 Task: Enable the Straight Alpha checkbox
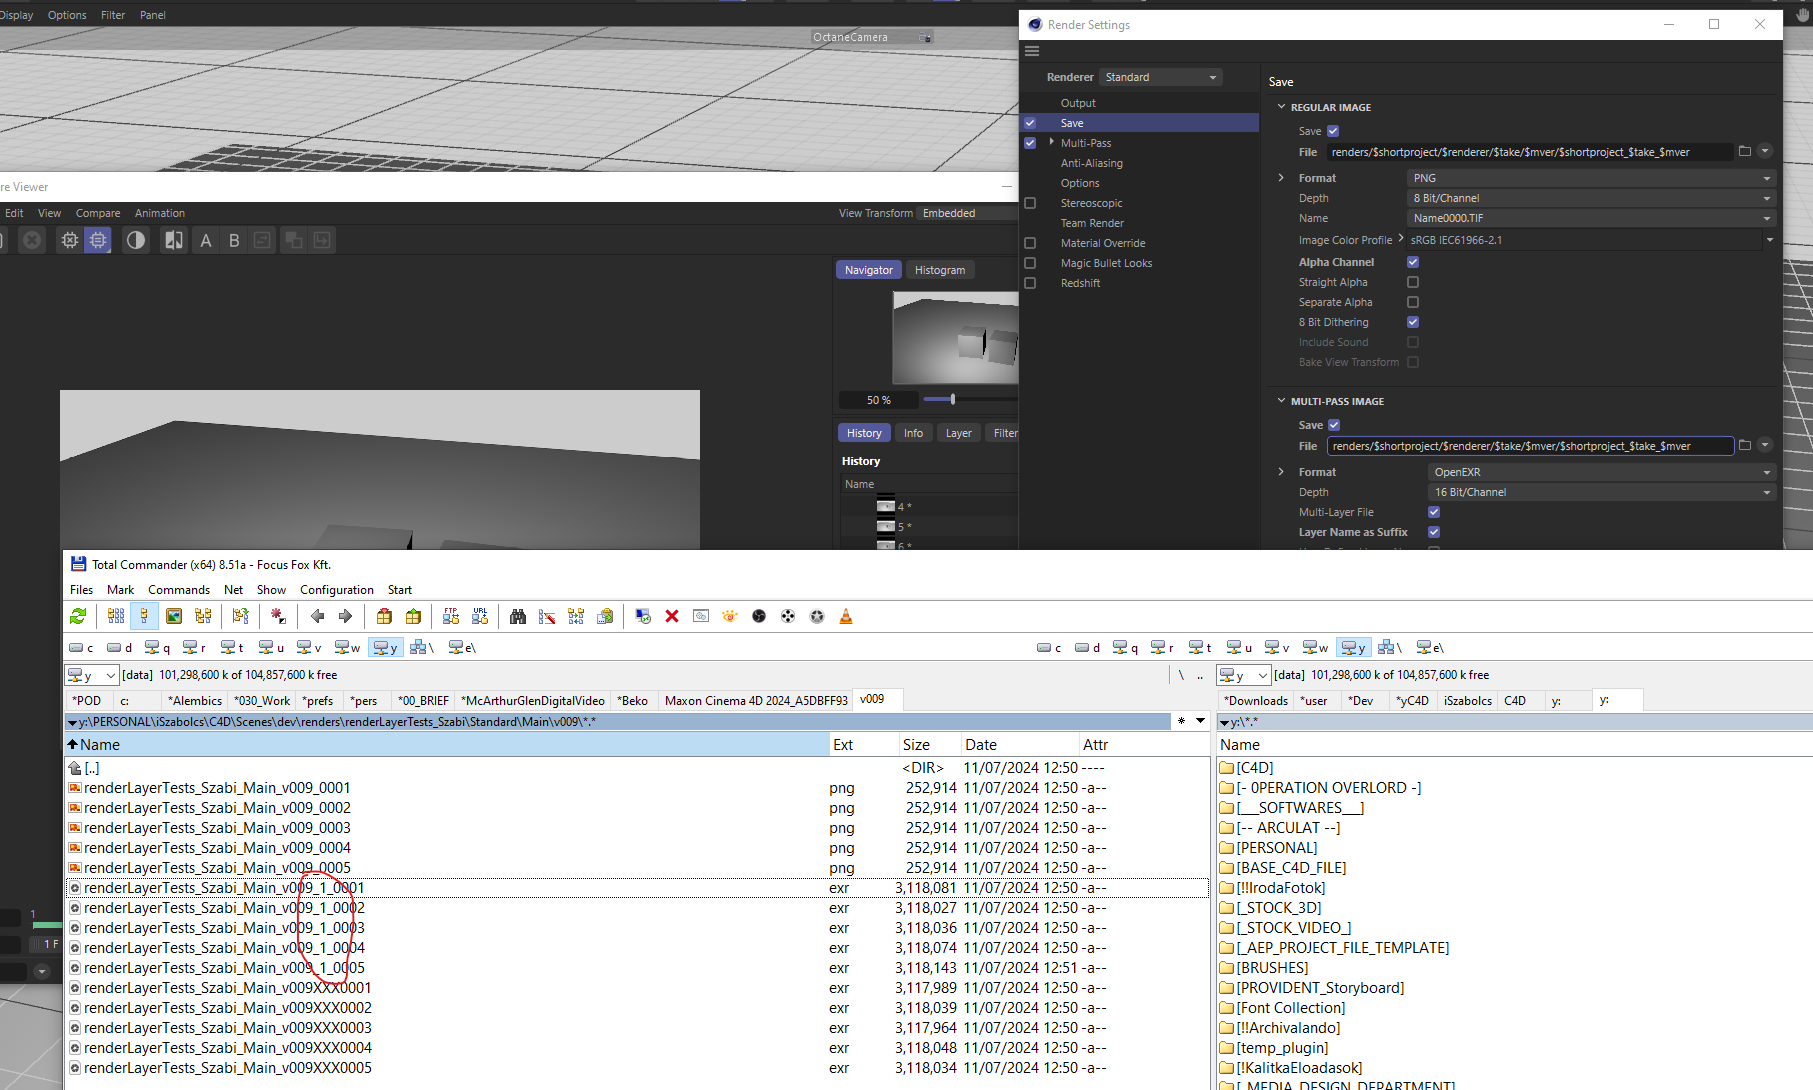1413,282
